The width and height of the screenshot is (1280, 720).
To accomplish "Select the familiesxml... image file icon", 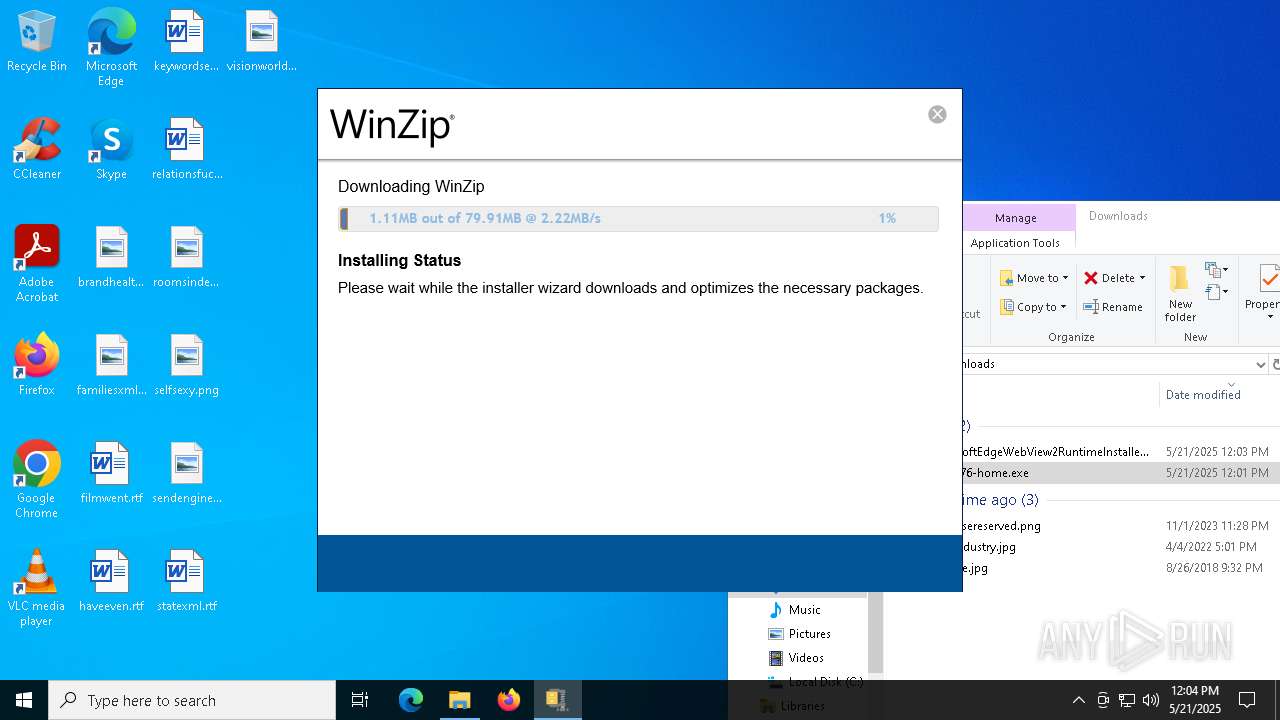I will [x=111, y=366].
